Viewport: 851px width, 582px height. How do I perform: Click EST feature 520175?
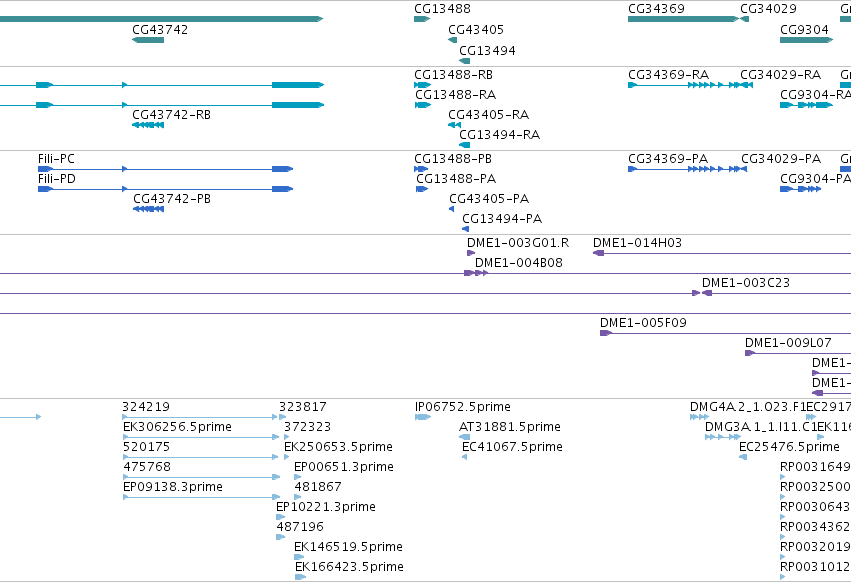tap(201, 457)
